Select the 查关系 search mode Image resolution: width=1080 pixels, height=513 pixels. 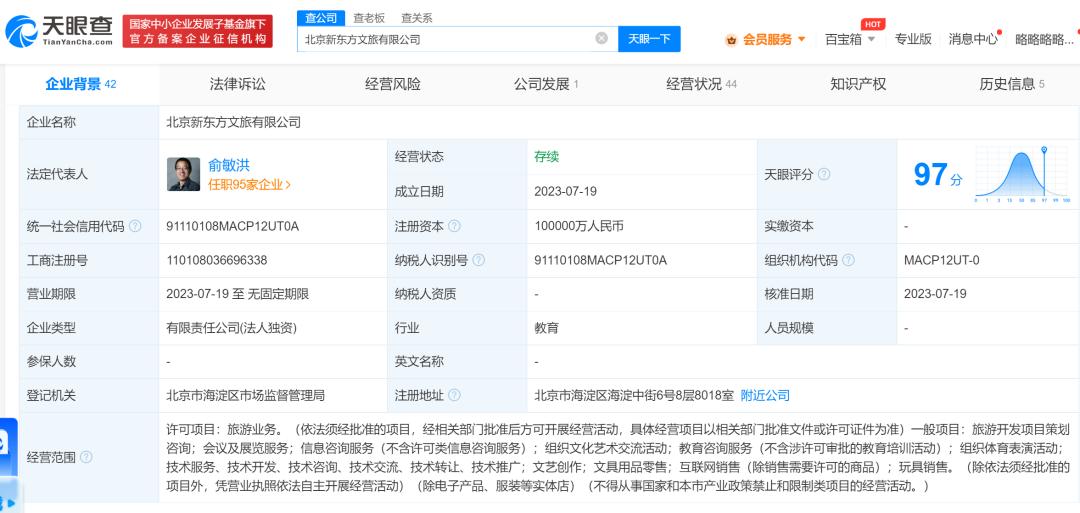(x=416, y=17)
